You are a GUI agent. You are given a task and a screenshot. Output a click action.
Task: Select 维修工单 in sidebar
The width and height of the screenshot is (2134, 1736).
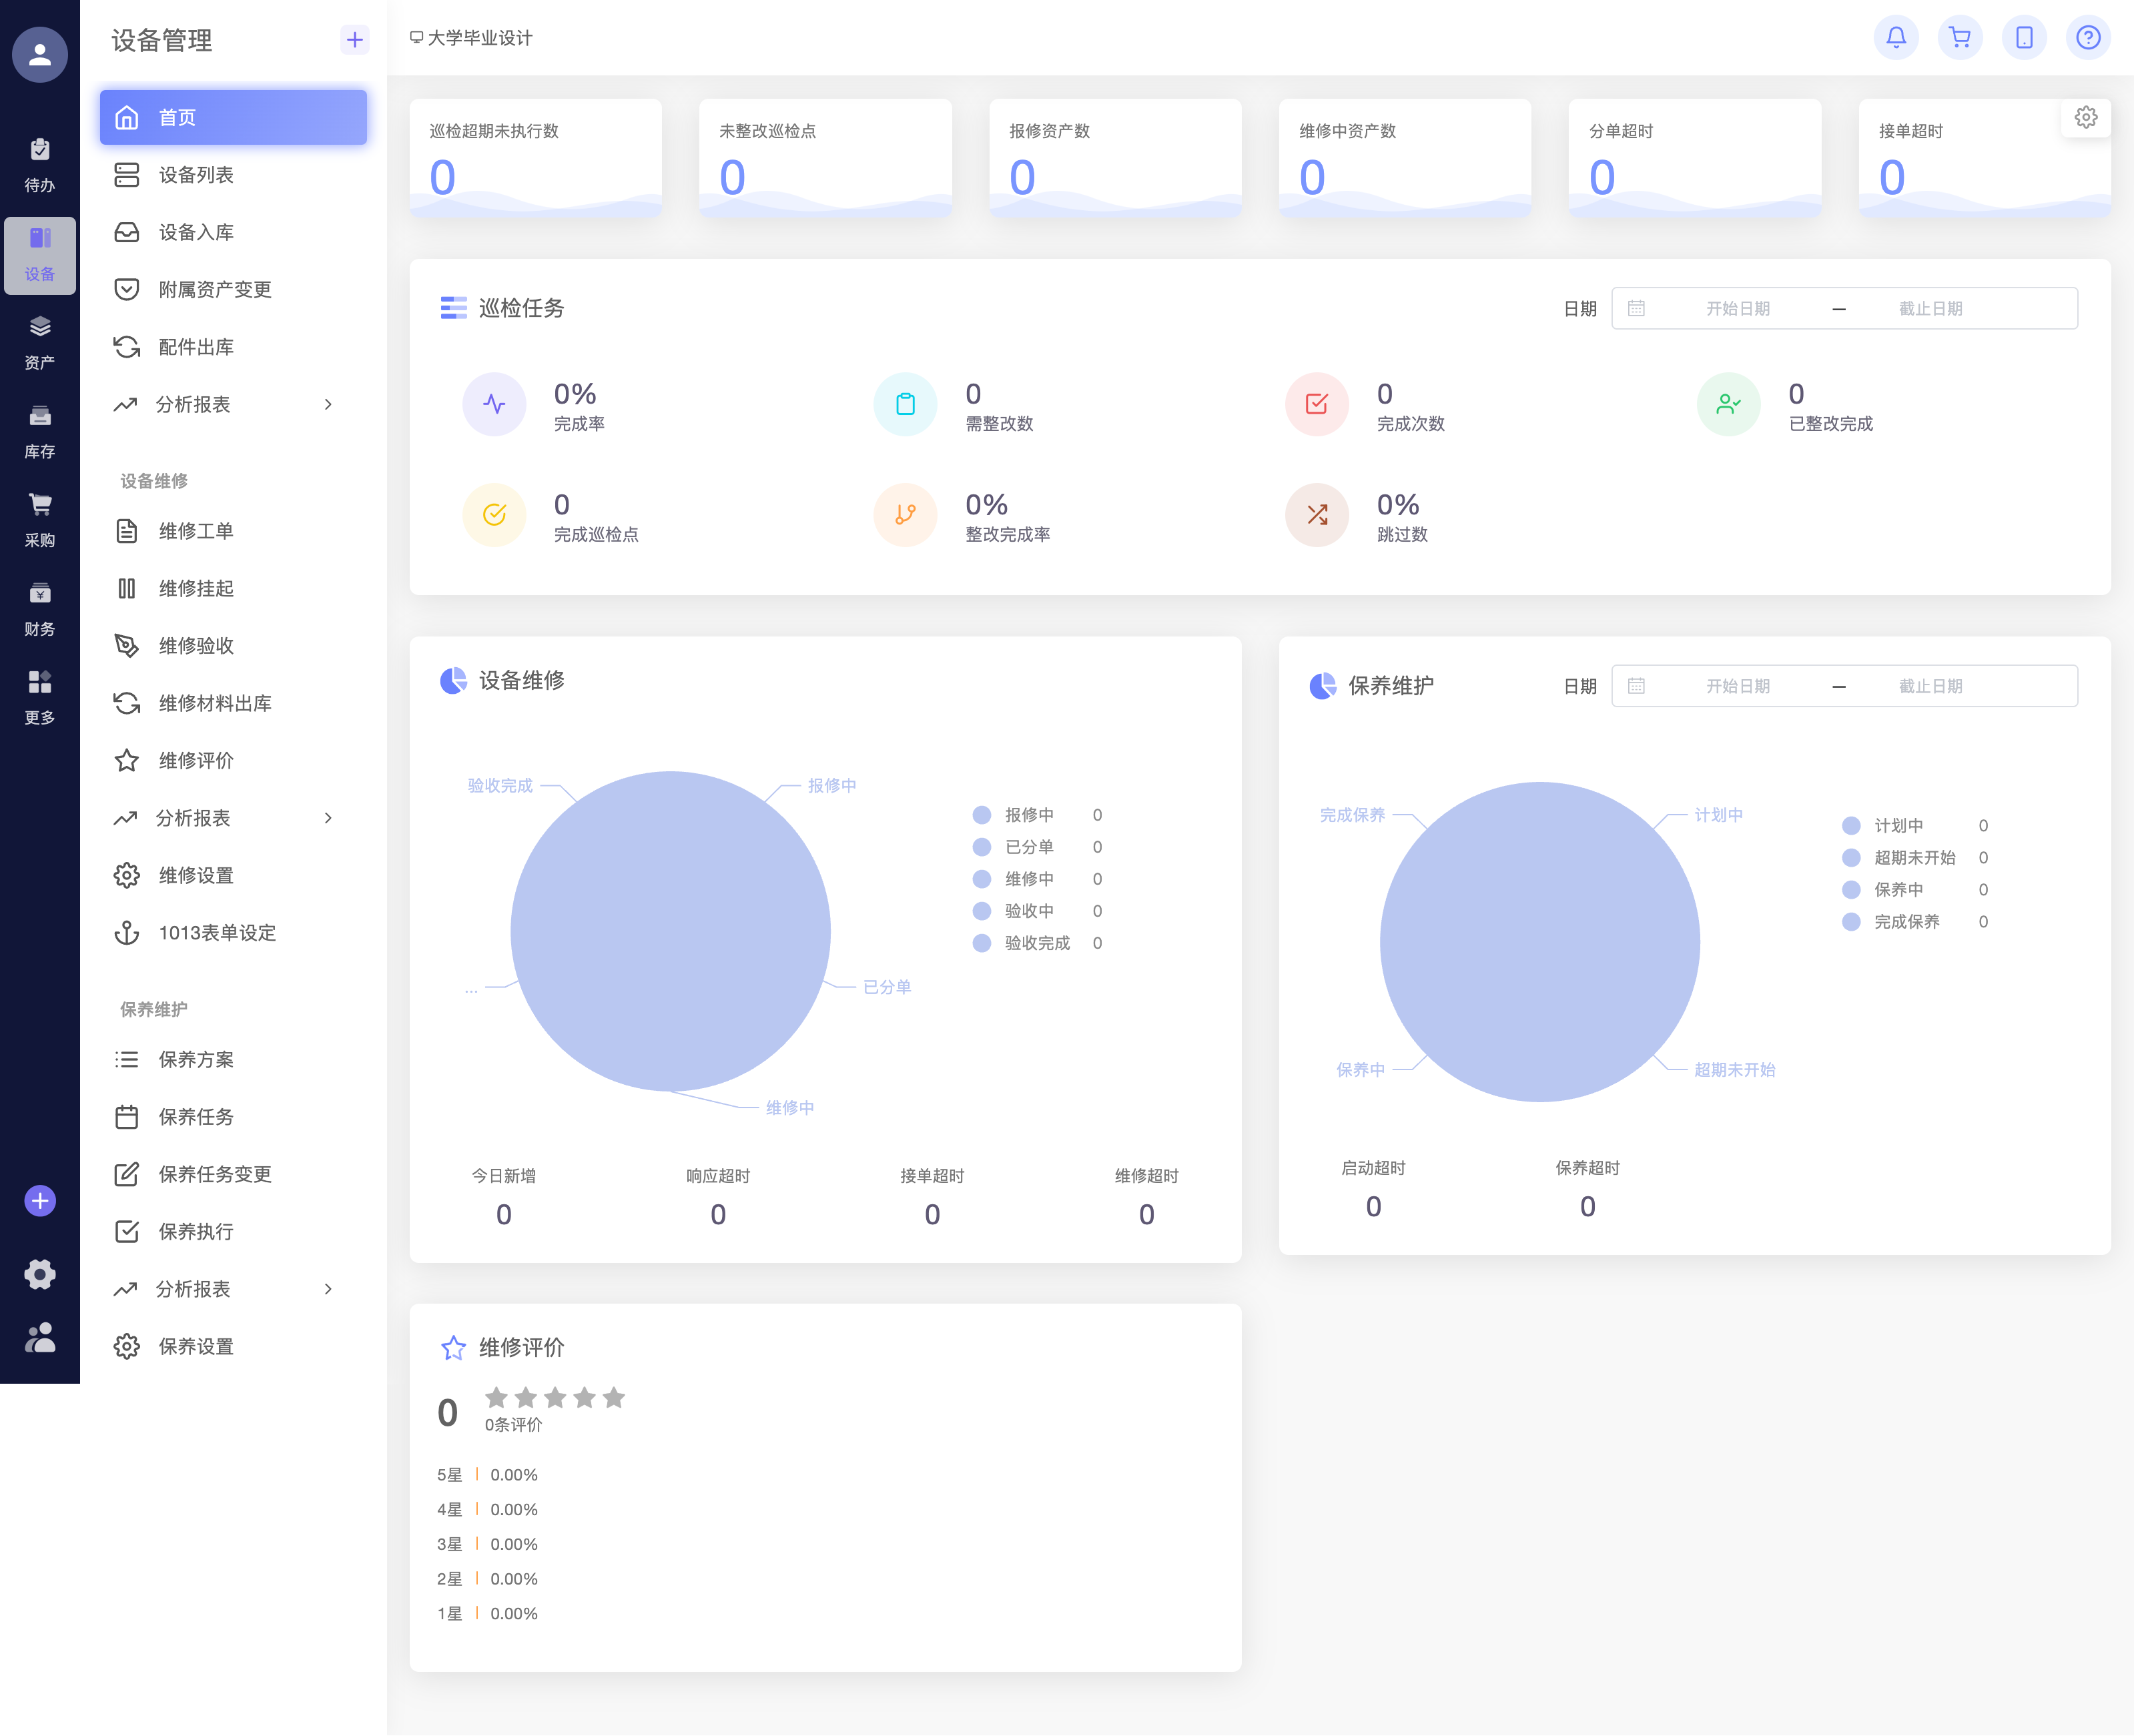click(196, 531)
